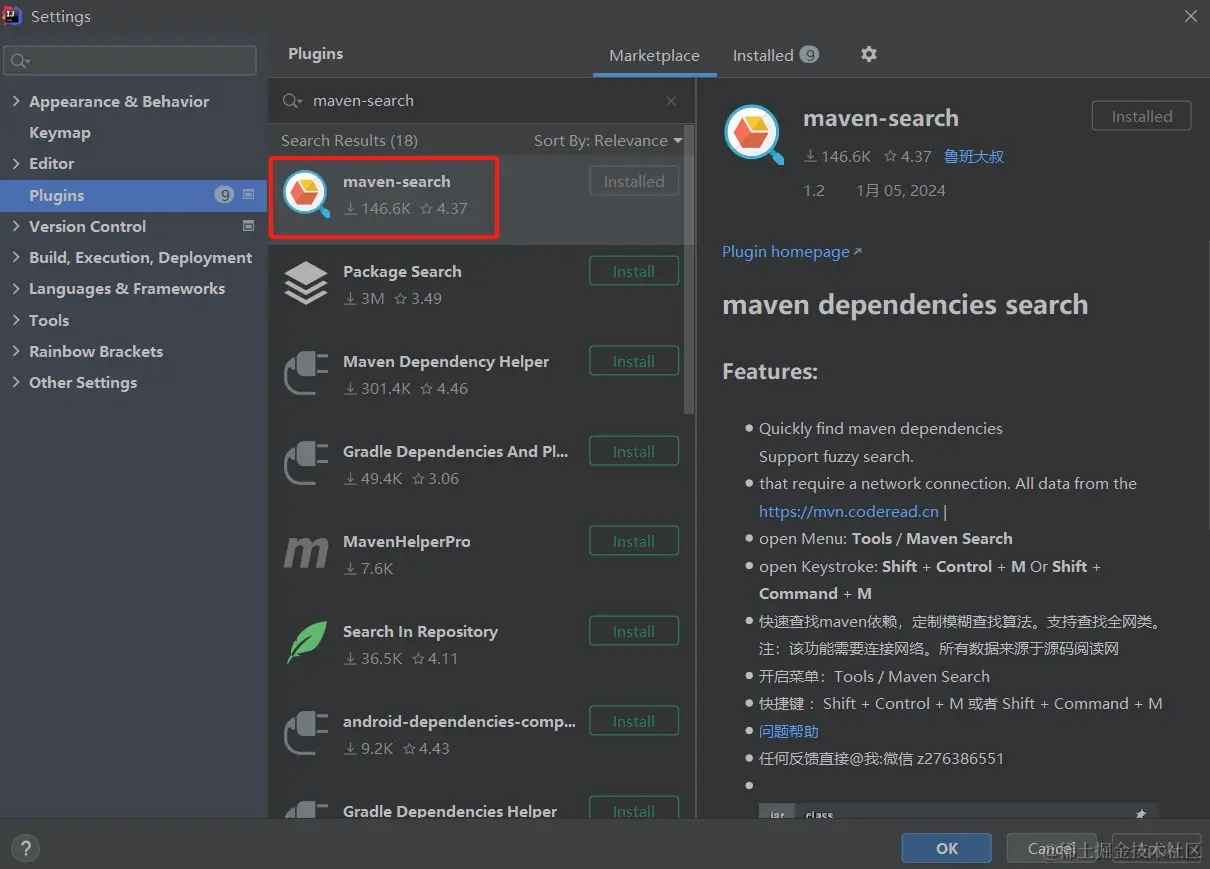Screen dimensions: 1210x869
Task: Click the project-level icon beside Version Control
Action: click(x=249, y=226)
